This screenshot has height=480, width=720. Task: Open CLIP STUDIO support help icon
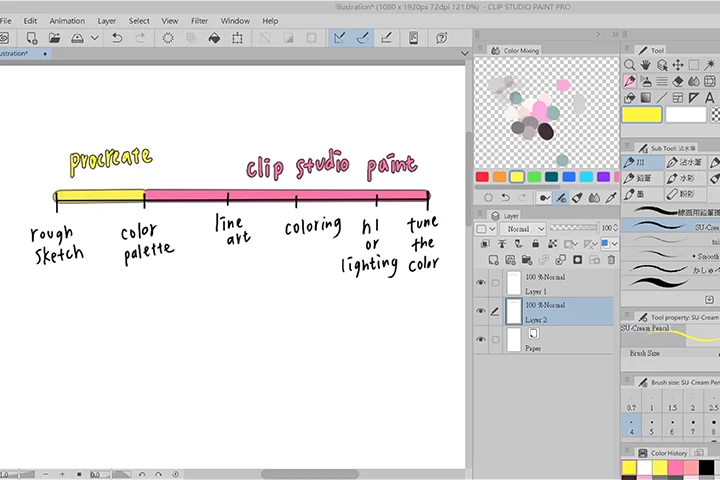442,38
